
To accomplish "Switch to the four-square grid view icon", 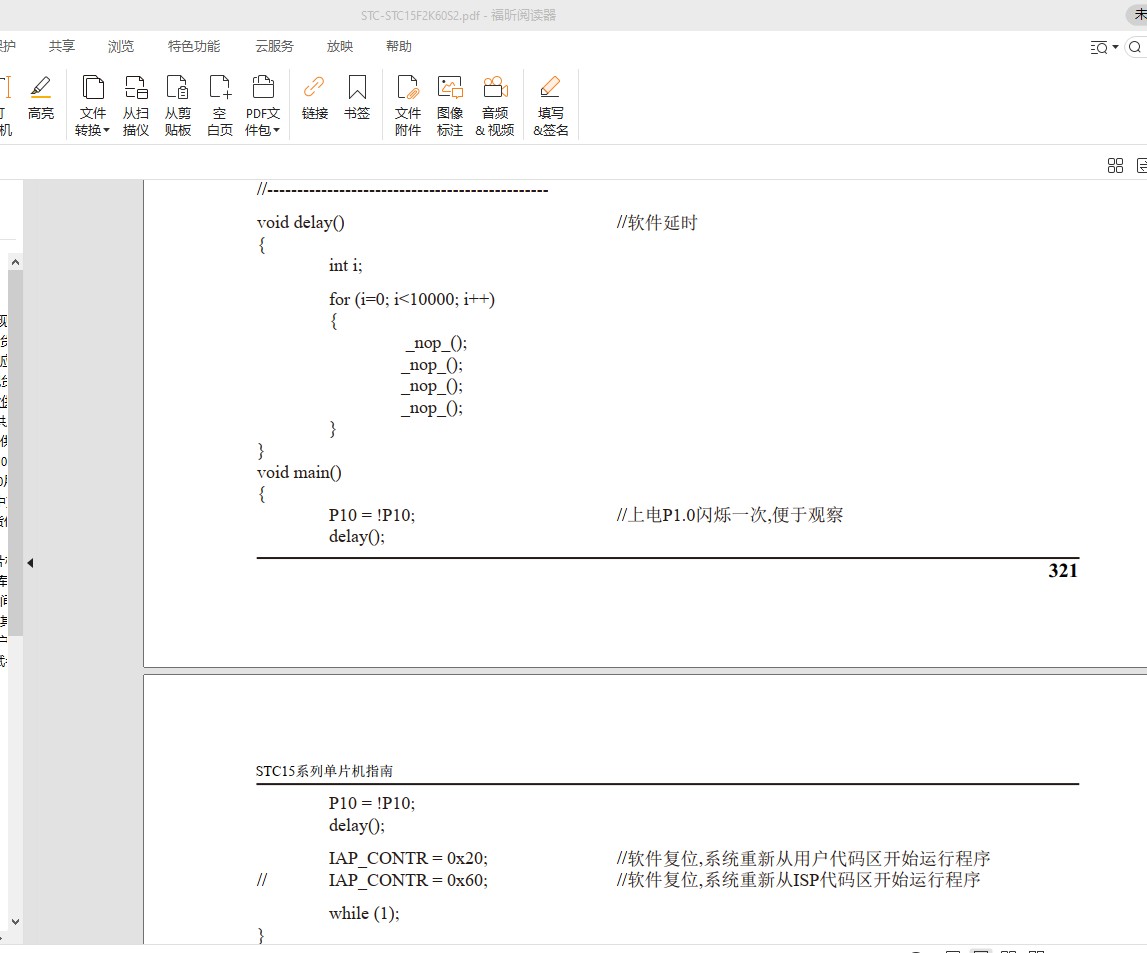I will [x=1115, y=166].
